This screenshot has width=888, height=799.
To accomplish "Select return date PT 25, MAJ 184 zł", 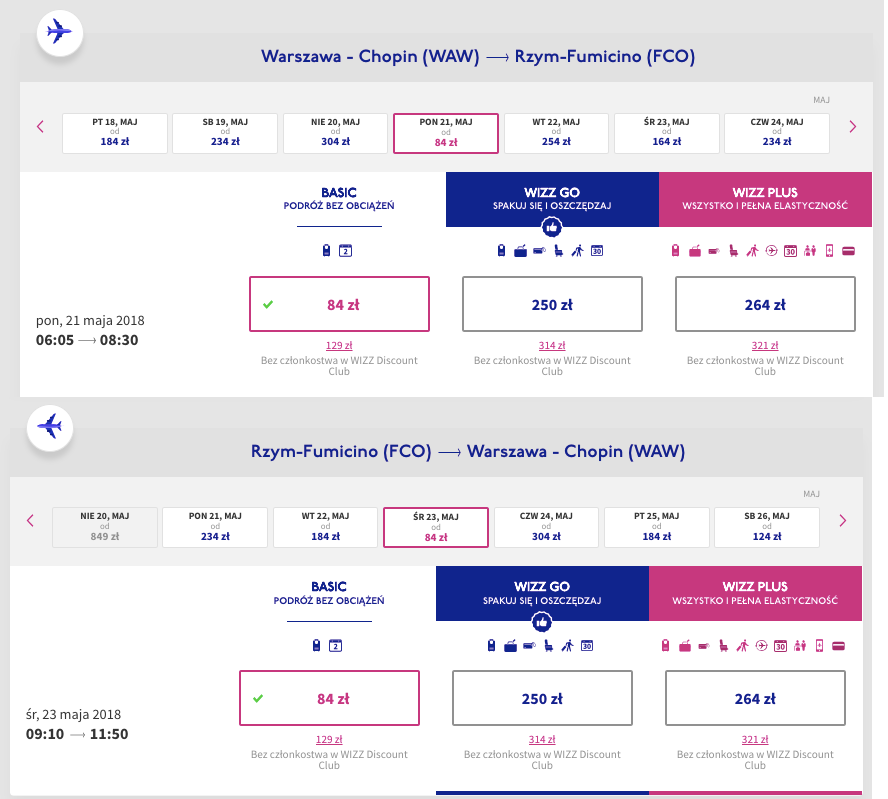I will (657, 527).
